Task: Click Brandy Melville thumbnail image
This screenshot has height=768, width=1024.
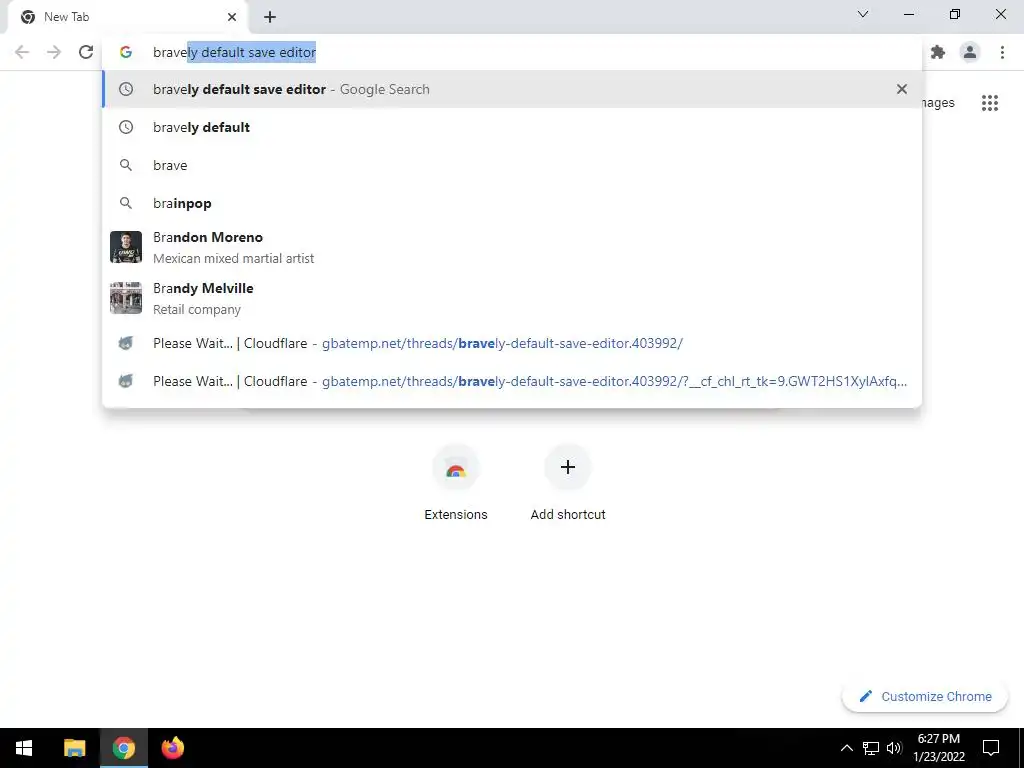Action: (126, 298)
